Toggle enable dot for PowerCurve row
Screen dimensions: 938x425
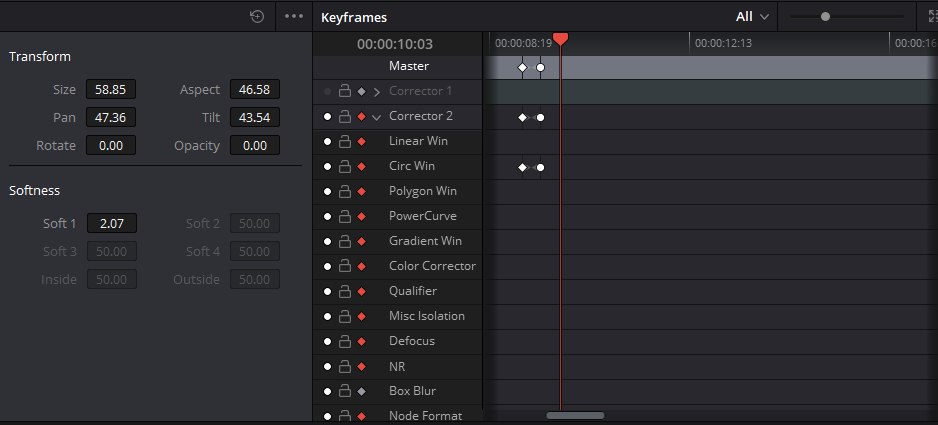327,216
